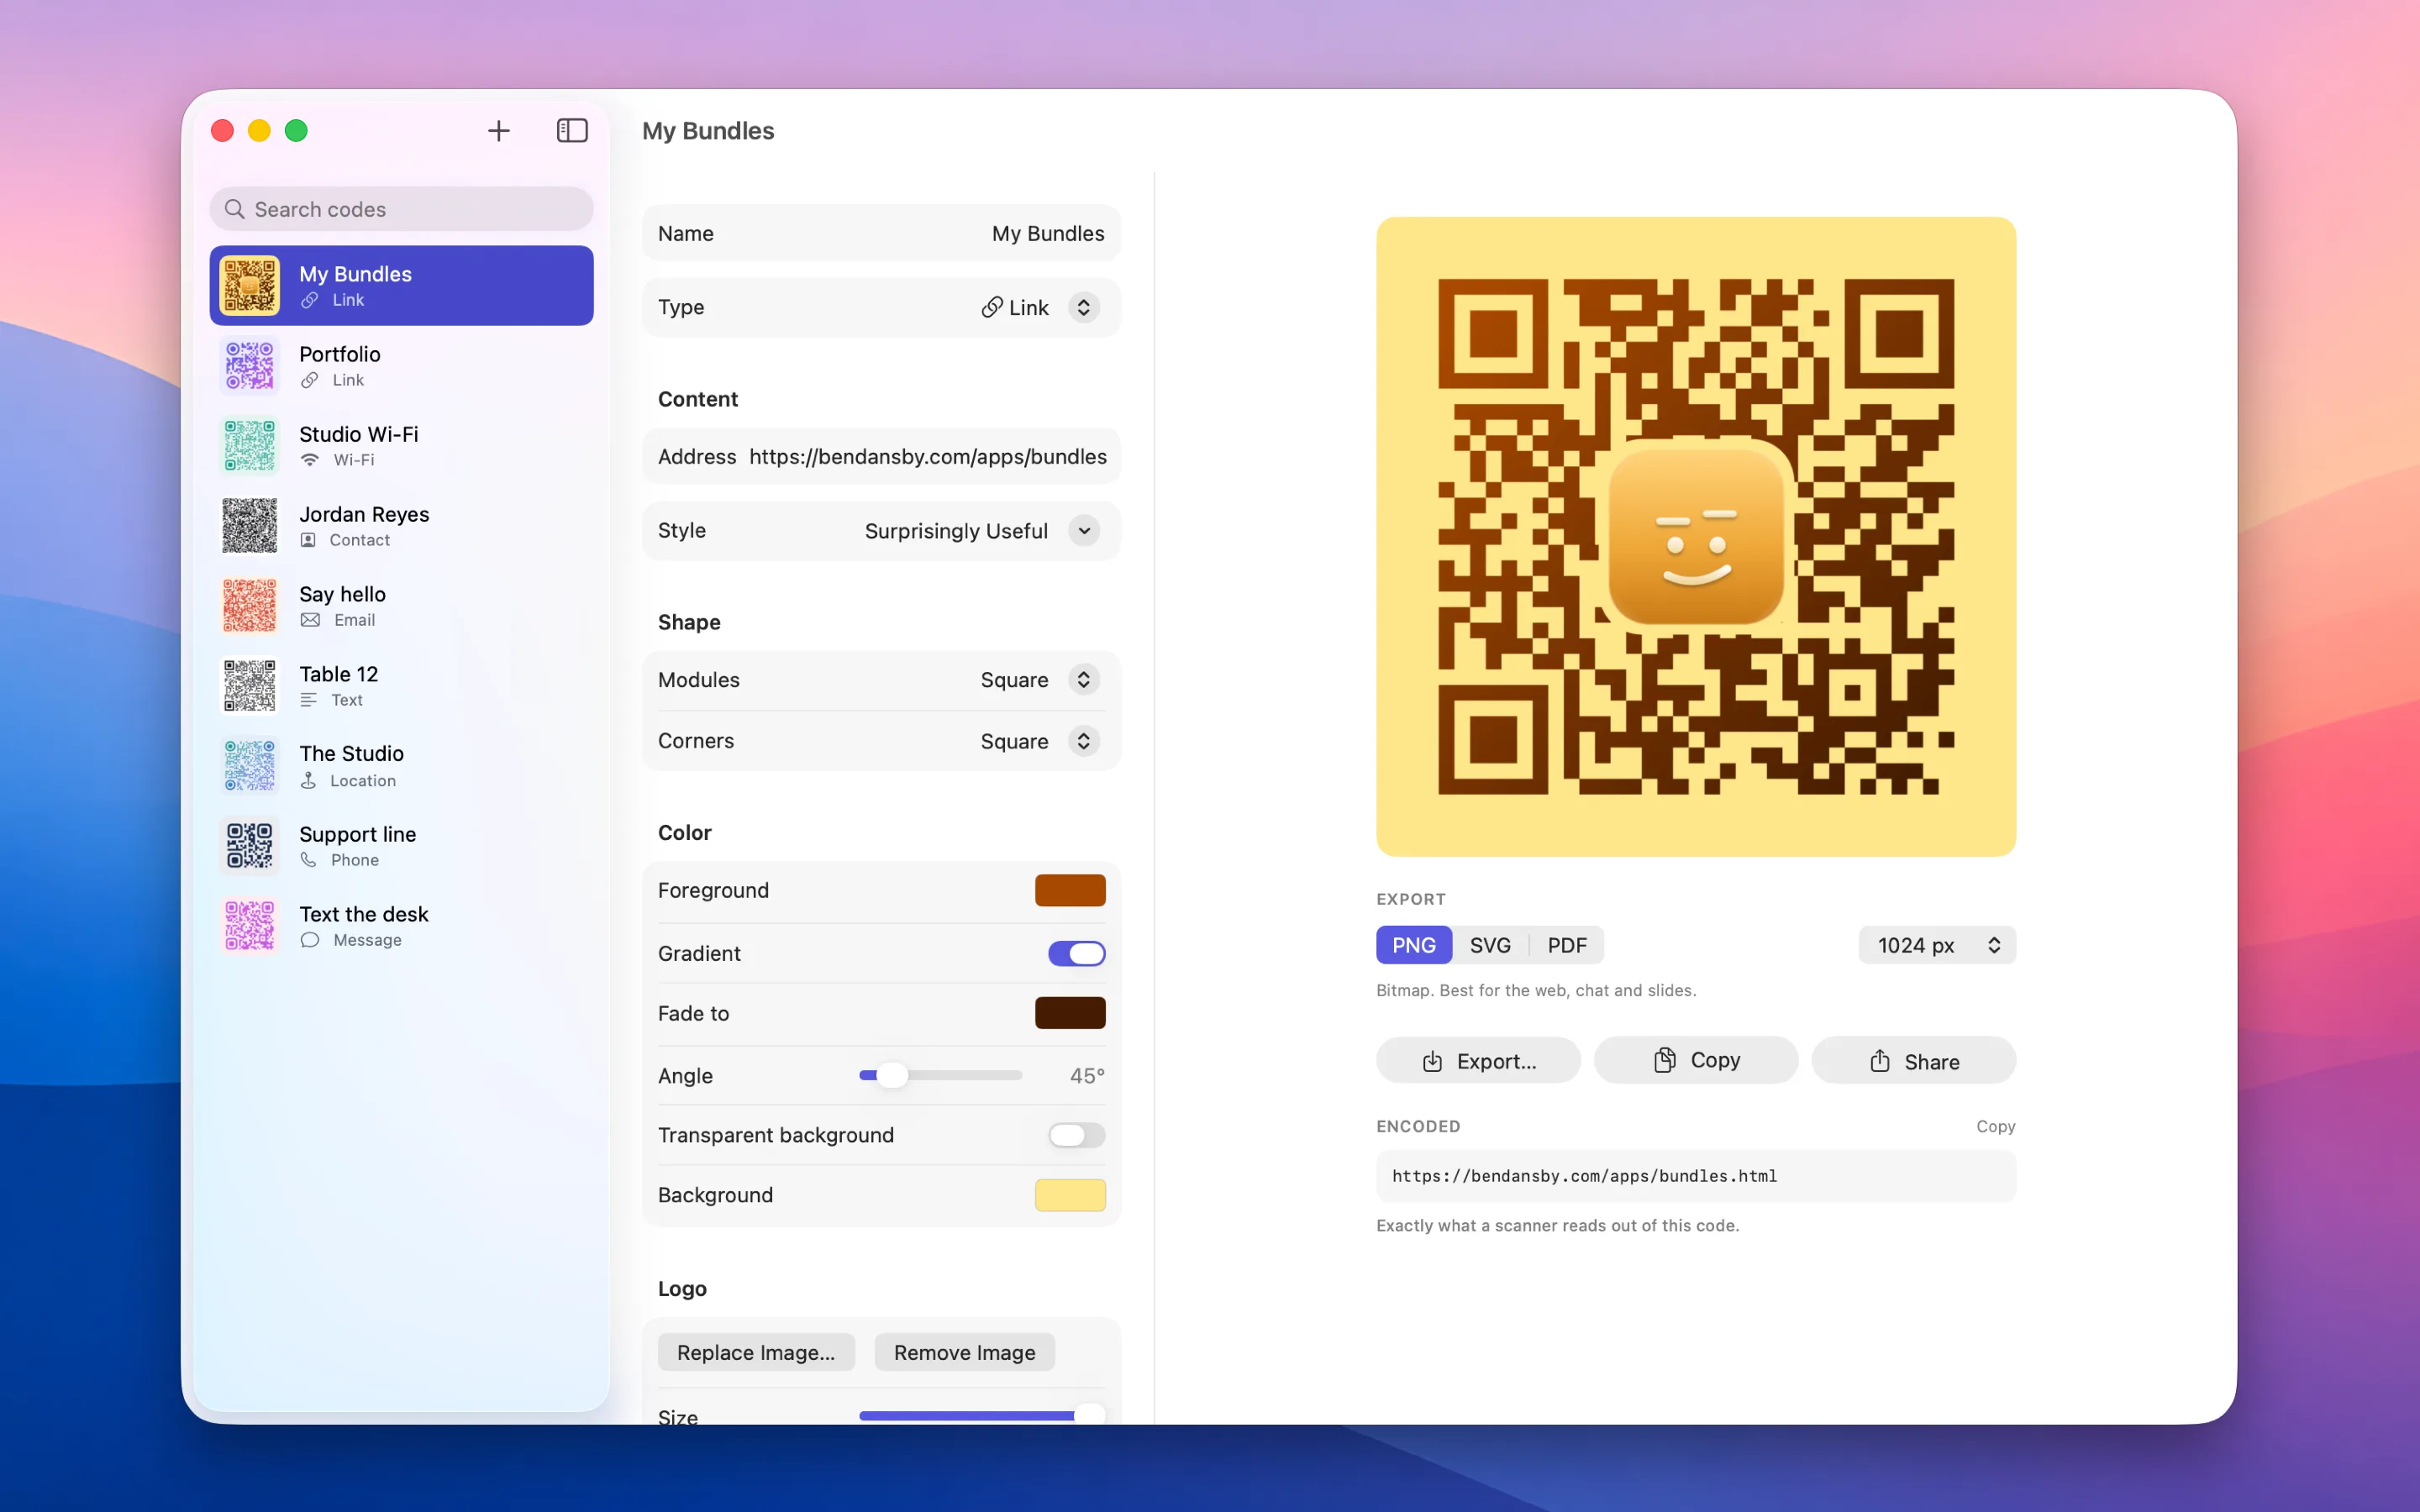Click the Search codes field
The height and width of the screenshot is (1512, 2420).
pyautogui.click(x=401, y=209)
